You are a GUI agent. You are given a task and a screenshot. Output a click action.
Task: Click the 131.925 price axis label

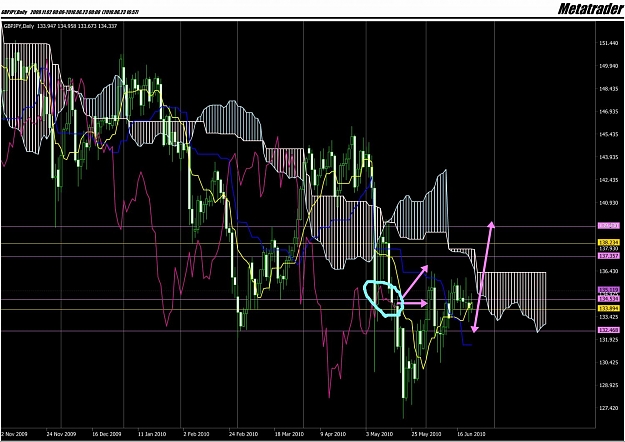coord(608,340)
